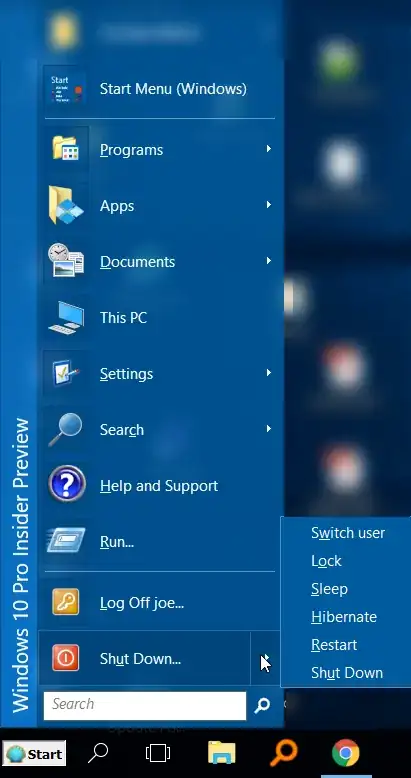411x778 pixels.
Task: Click the magnifier button beside the Search box
Action: click(x=262, y=705)
